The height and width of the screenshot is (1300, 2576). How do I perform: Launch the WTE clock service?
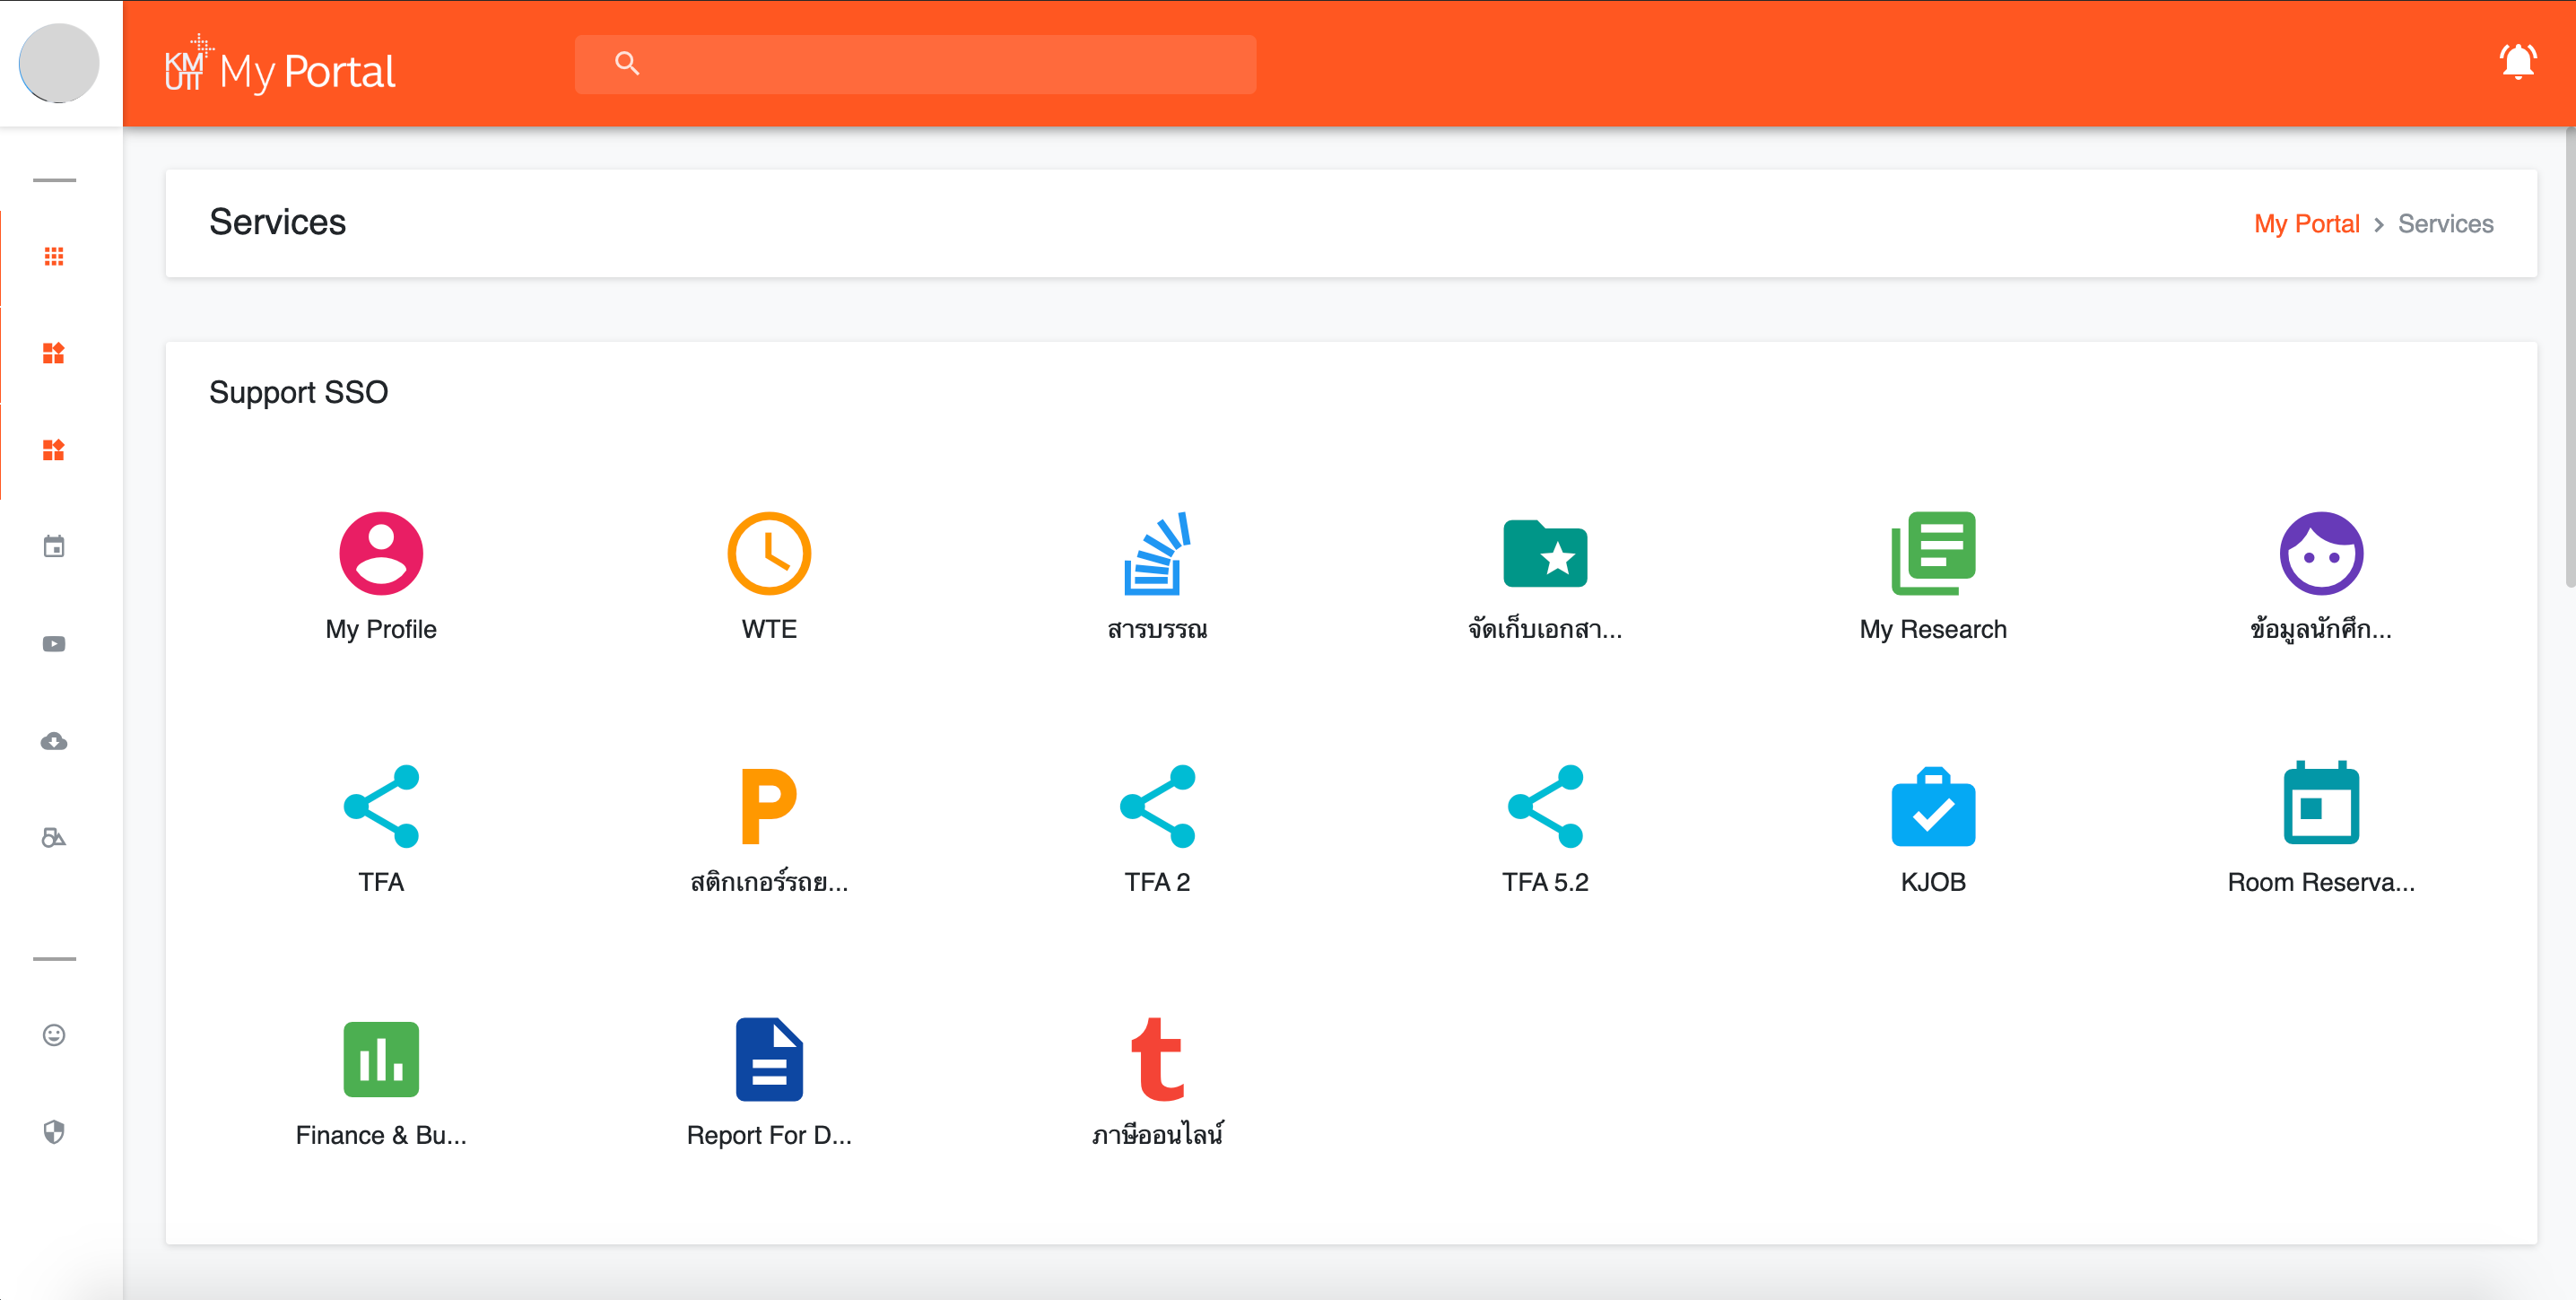point(768,554)
